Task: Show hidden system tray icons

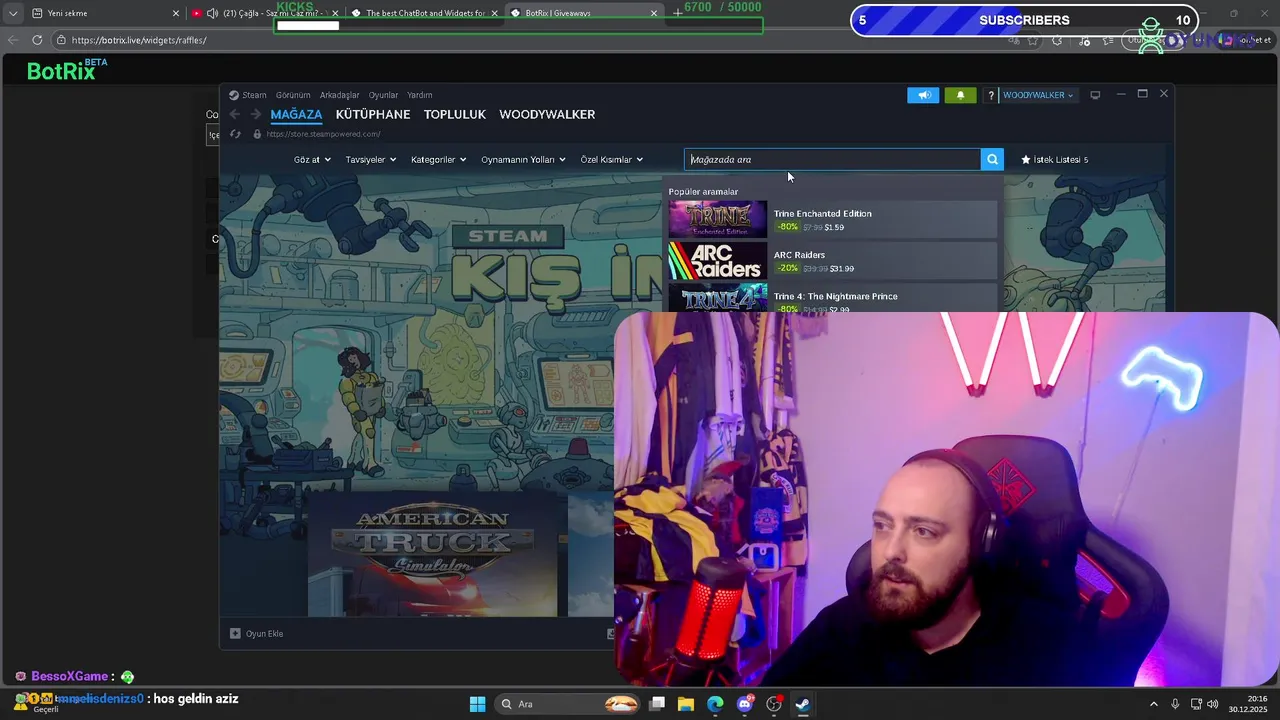Action: (1153, 704)
